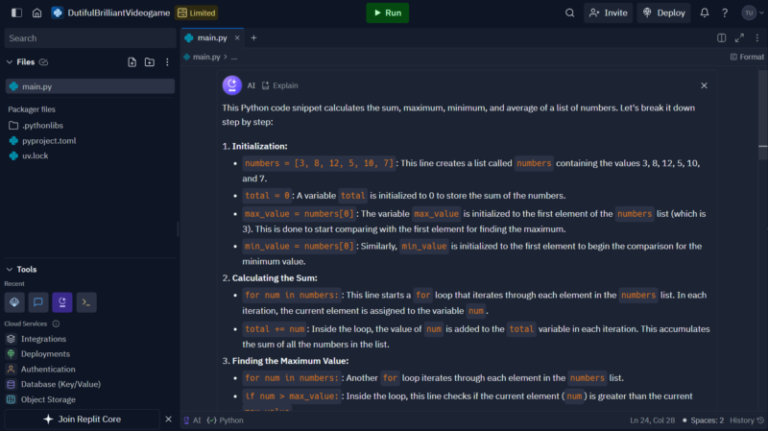Open the user avatar account dropdown
The image size is (768, 431).
[750, 13]
